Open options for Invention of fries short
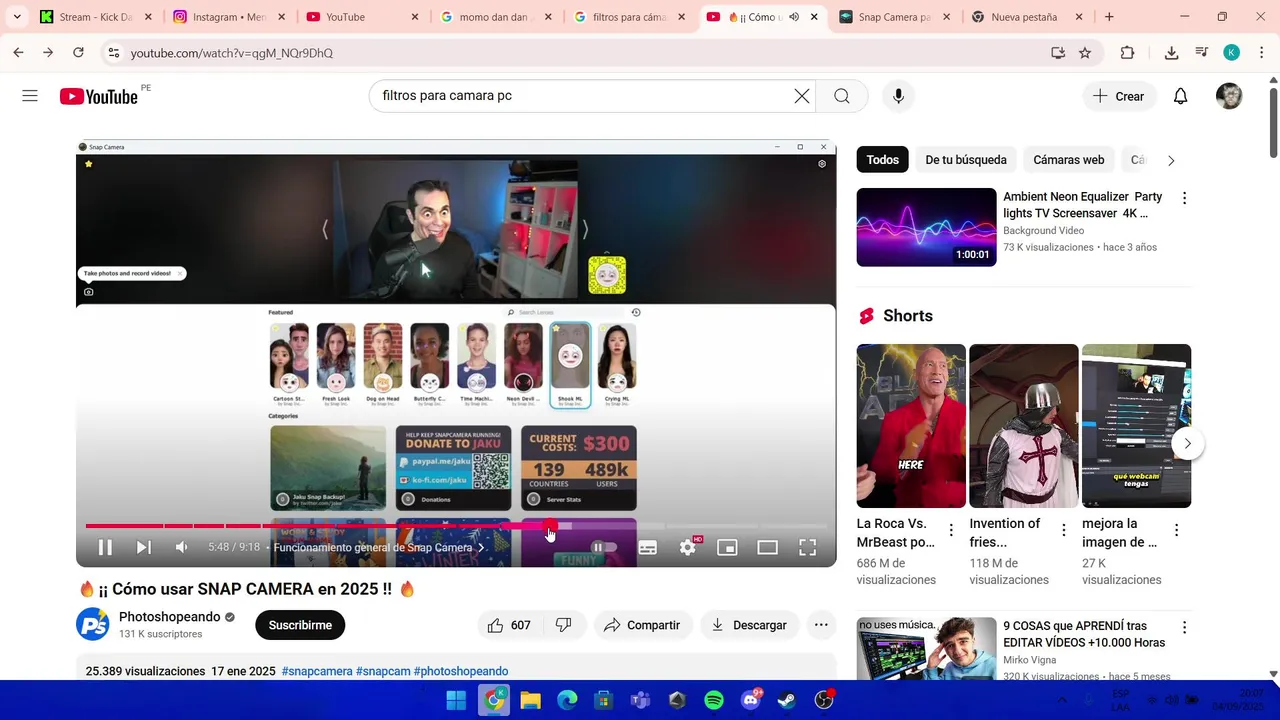This screenshot has height=720, width=1280. click(x=1064, y=530)
